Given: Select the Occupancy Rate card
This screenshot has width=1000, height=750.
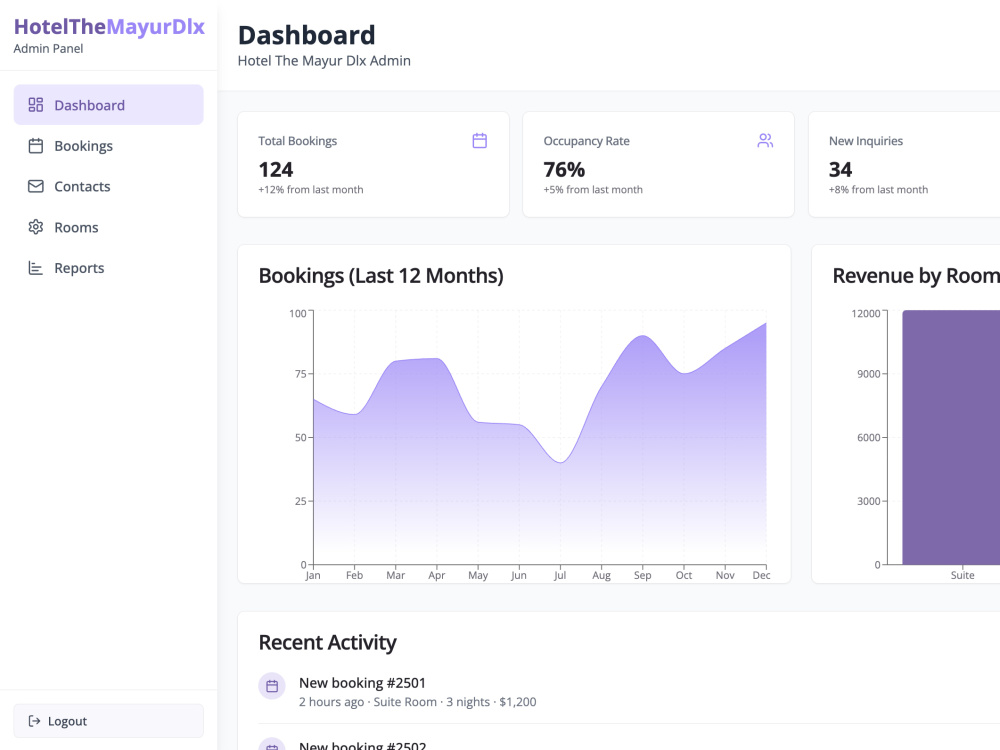Looking at the screenshot, I should pyautogui.click(x=658, y=165).
